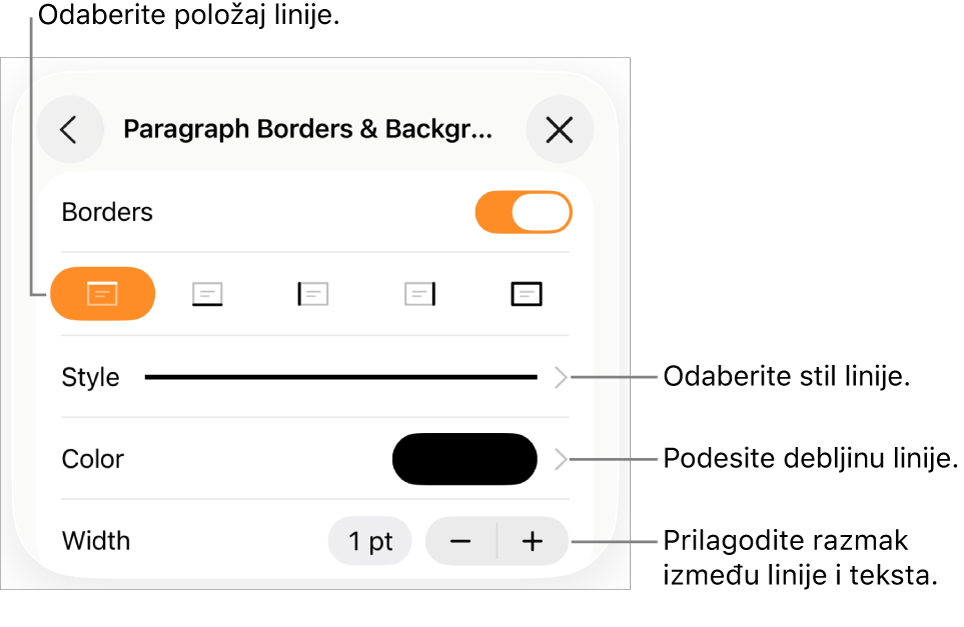Open the Color row label

[93, 459]
